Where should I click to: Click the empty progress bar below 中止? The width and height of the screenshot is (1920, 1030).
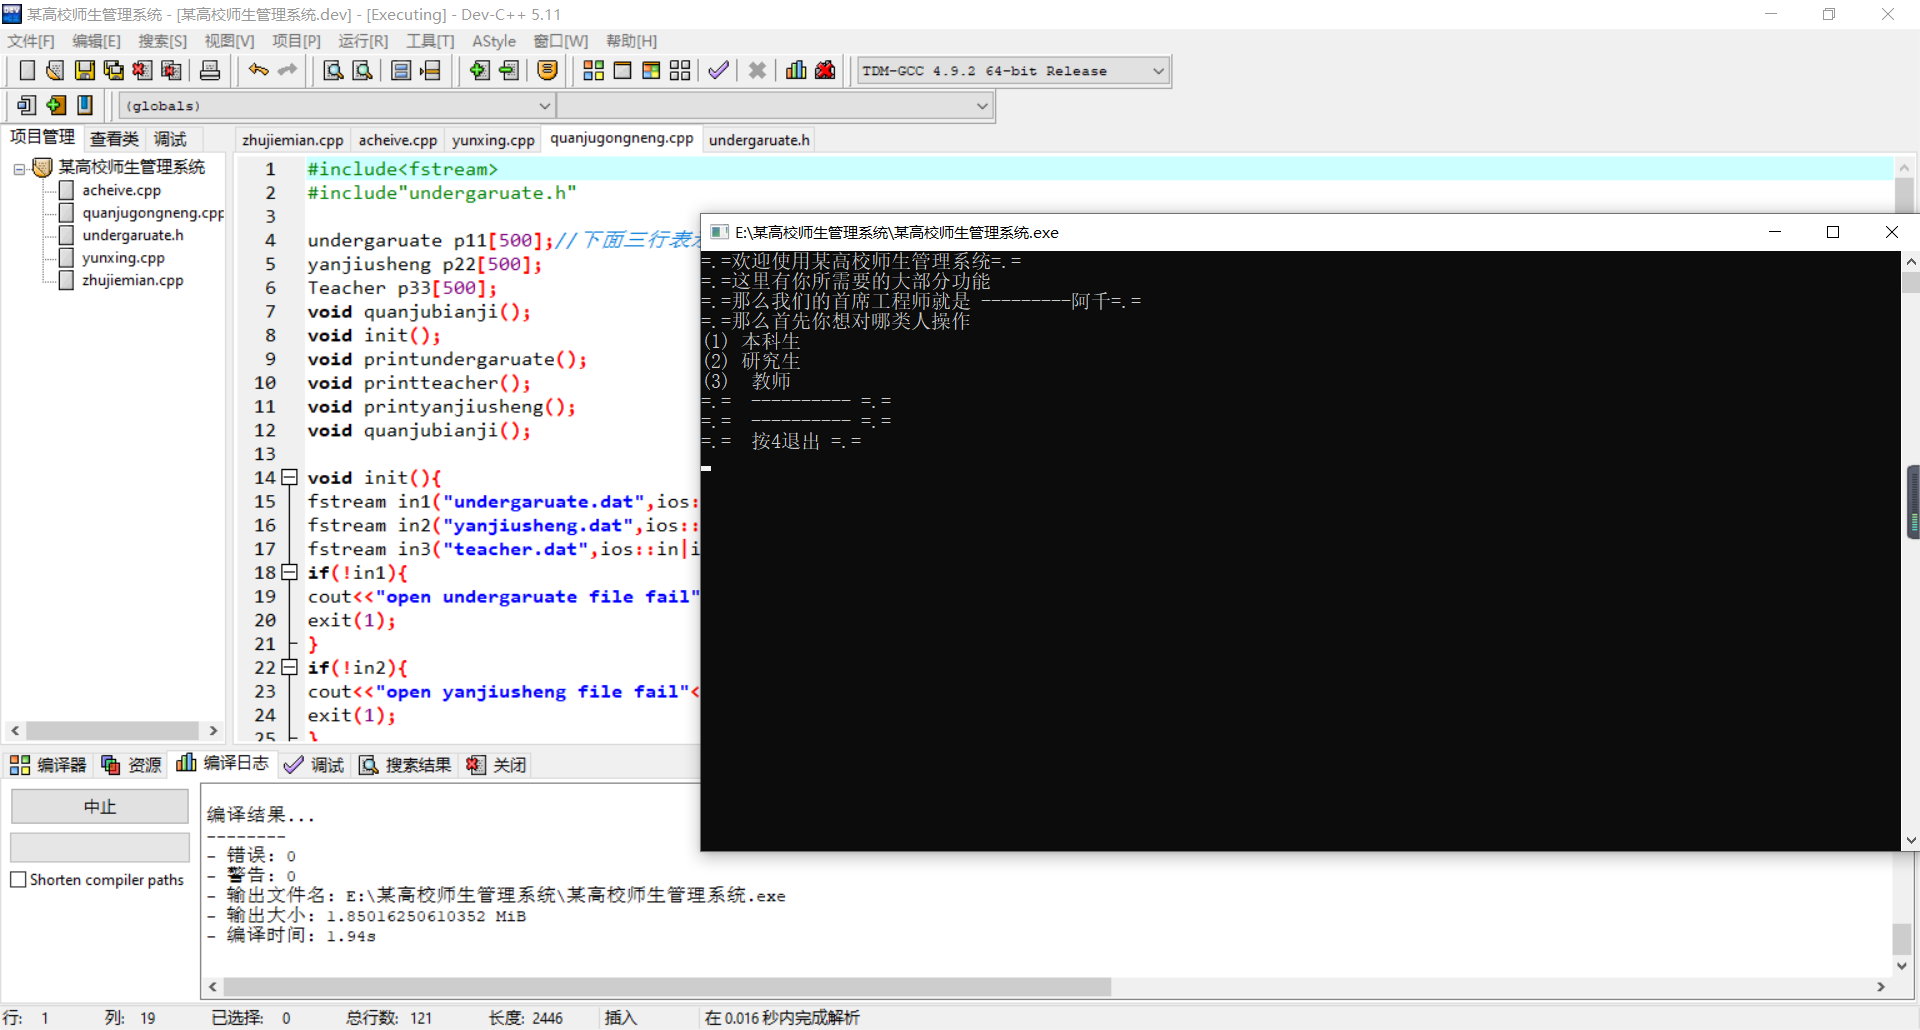point(100,847)
